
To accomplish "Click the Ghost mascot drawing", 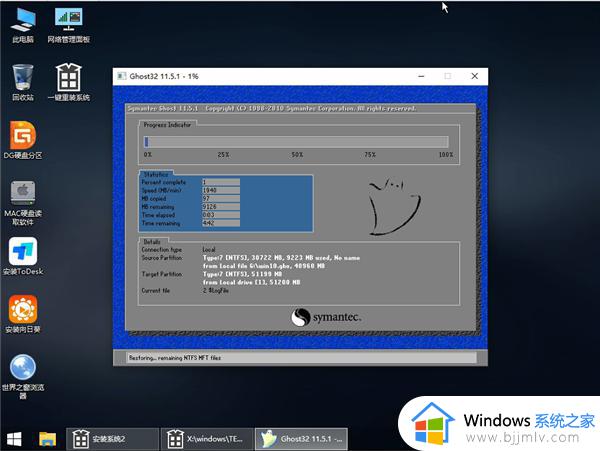I will coord(394,207).
